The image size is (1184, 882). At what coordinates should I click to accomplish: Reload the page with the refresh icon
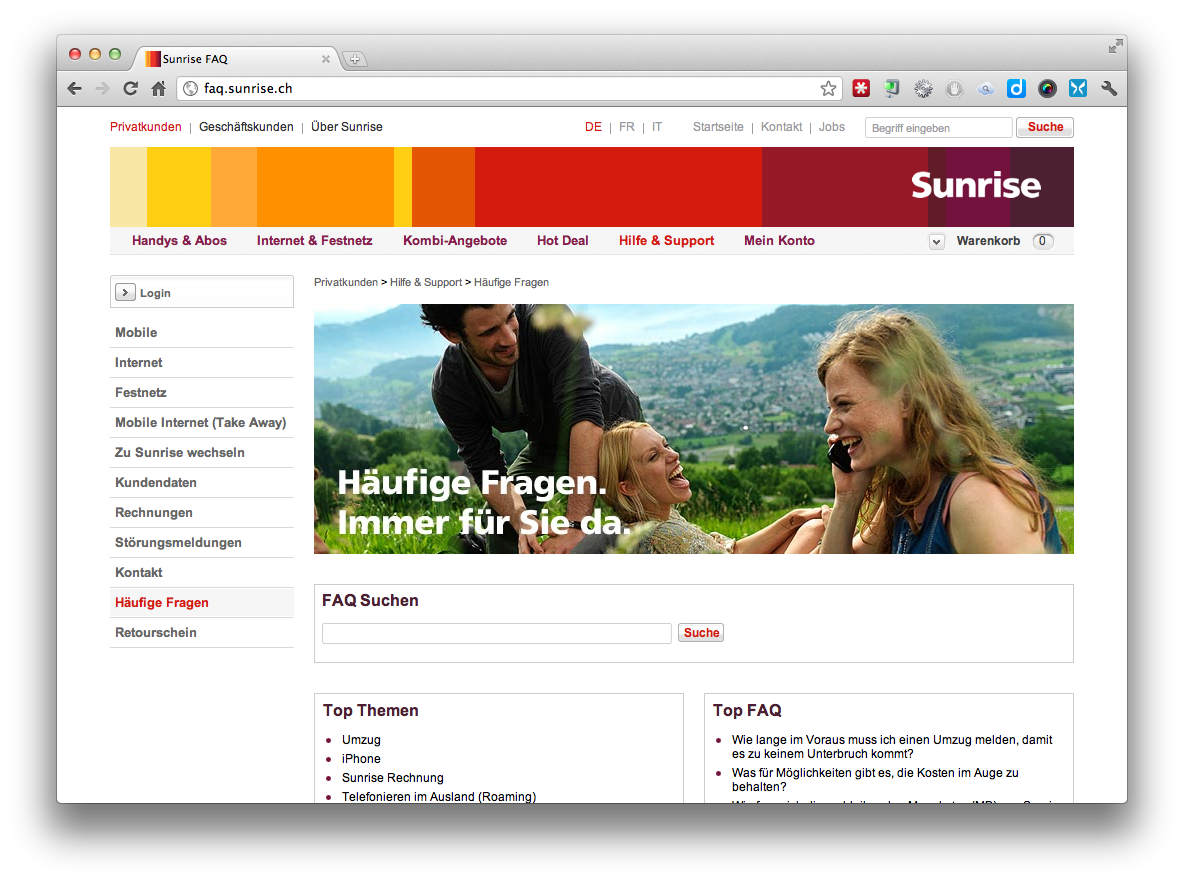pos(131,88)
